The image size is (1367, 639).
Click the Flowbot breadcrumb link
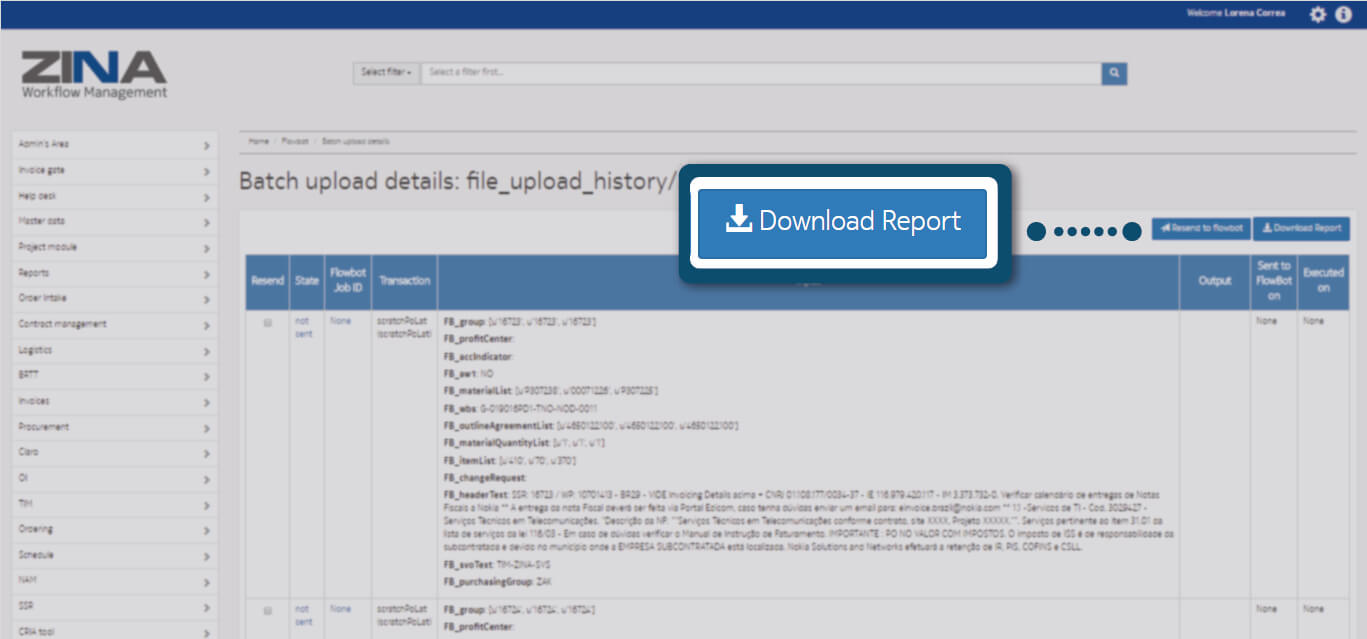pos(295,142)
